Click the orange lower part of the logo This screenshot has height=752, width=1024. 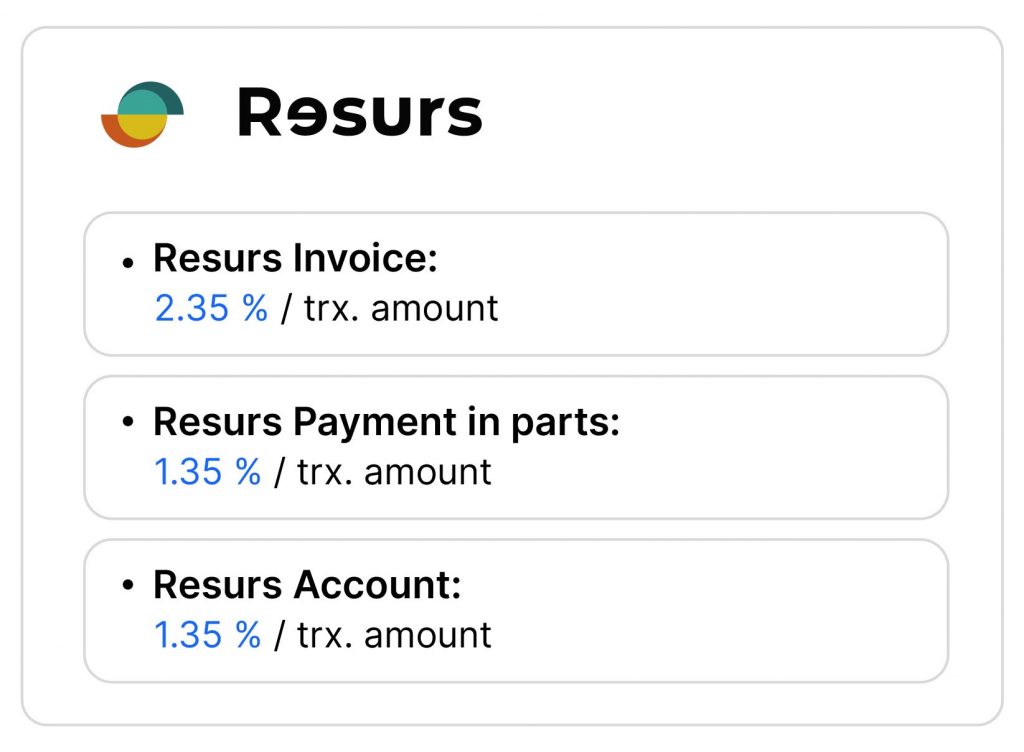point(118,134)
